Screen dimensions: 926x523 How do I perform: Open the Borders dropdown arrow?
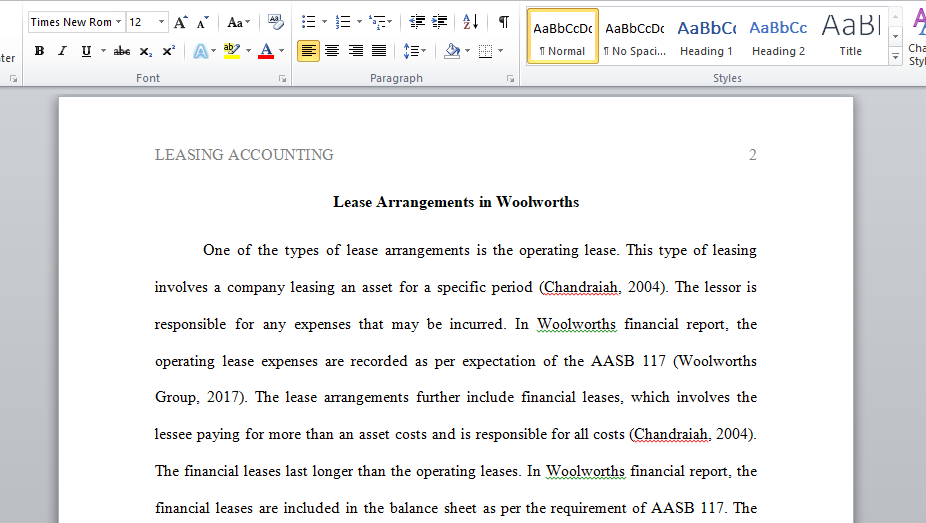pyautogui.click(x=500, y=51)
